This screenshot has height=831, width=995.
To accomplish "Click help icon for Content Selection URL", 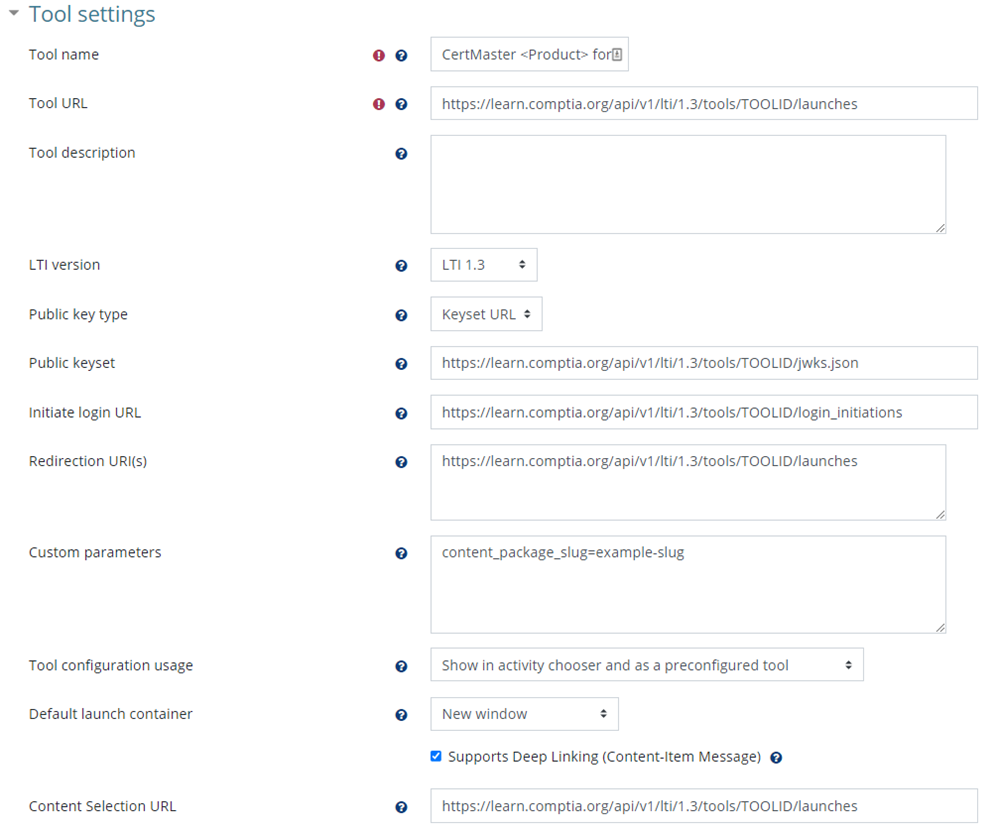I will tap(401, 807).
